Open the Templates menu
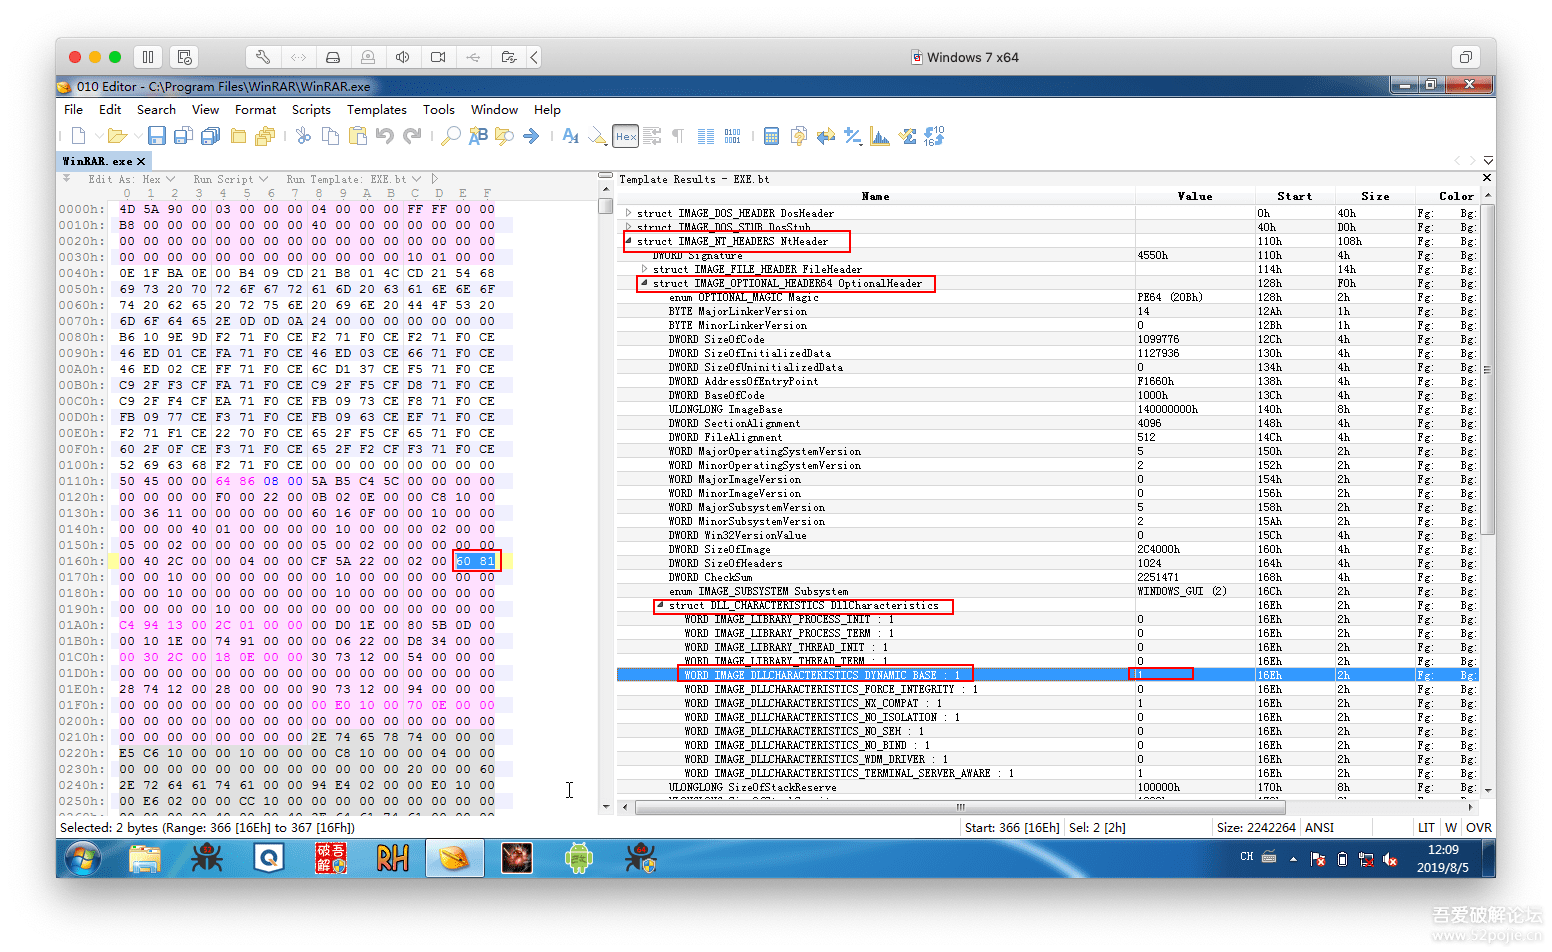The image size is (1552, 952). pyautogui.click(x=377, y=110)
